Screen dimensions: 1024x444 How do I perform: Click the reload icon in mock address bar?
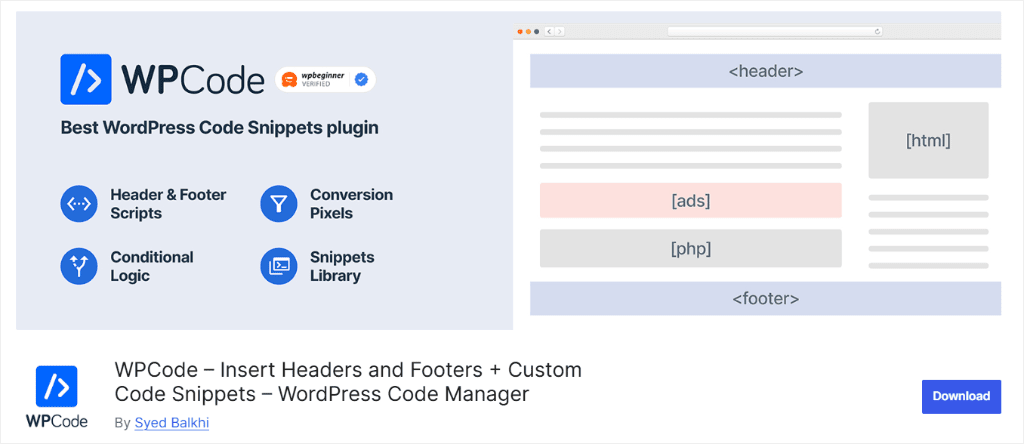click(877, 31)
